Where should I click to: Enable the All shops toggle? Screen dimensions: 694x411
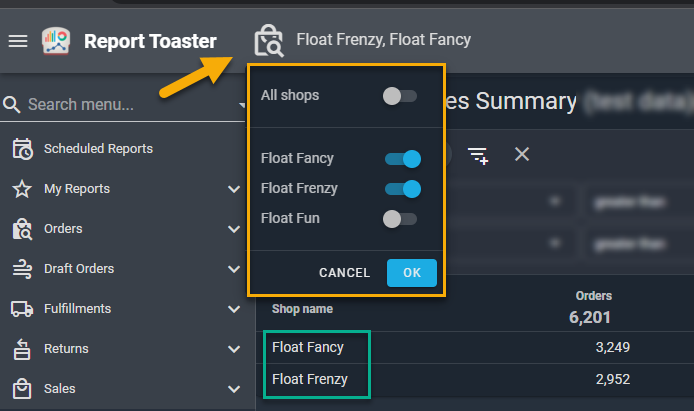point(400,96)
